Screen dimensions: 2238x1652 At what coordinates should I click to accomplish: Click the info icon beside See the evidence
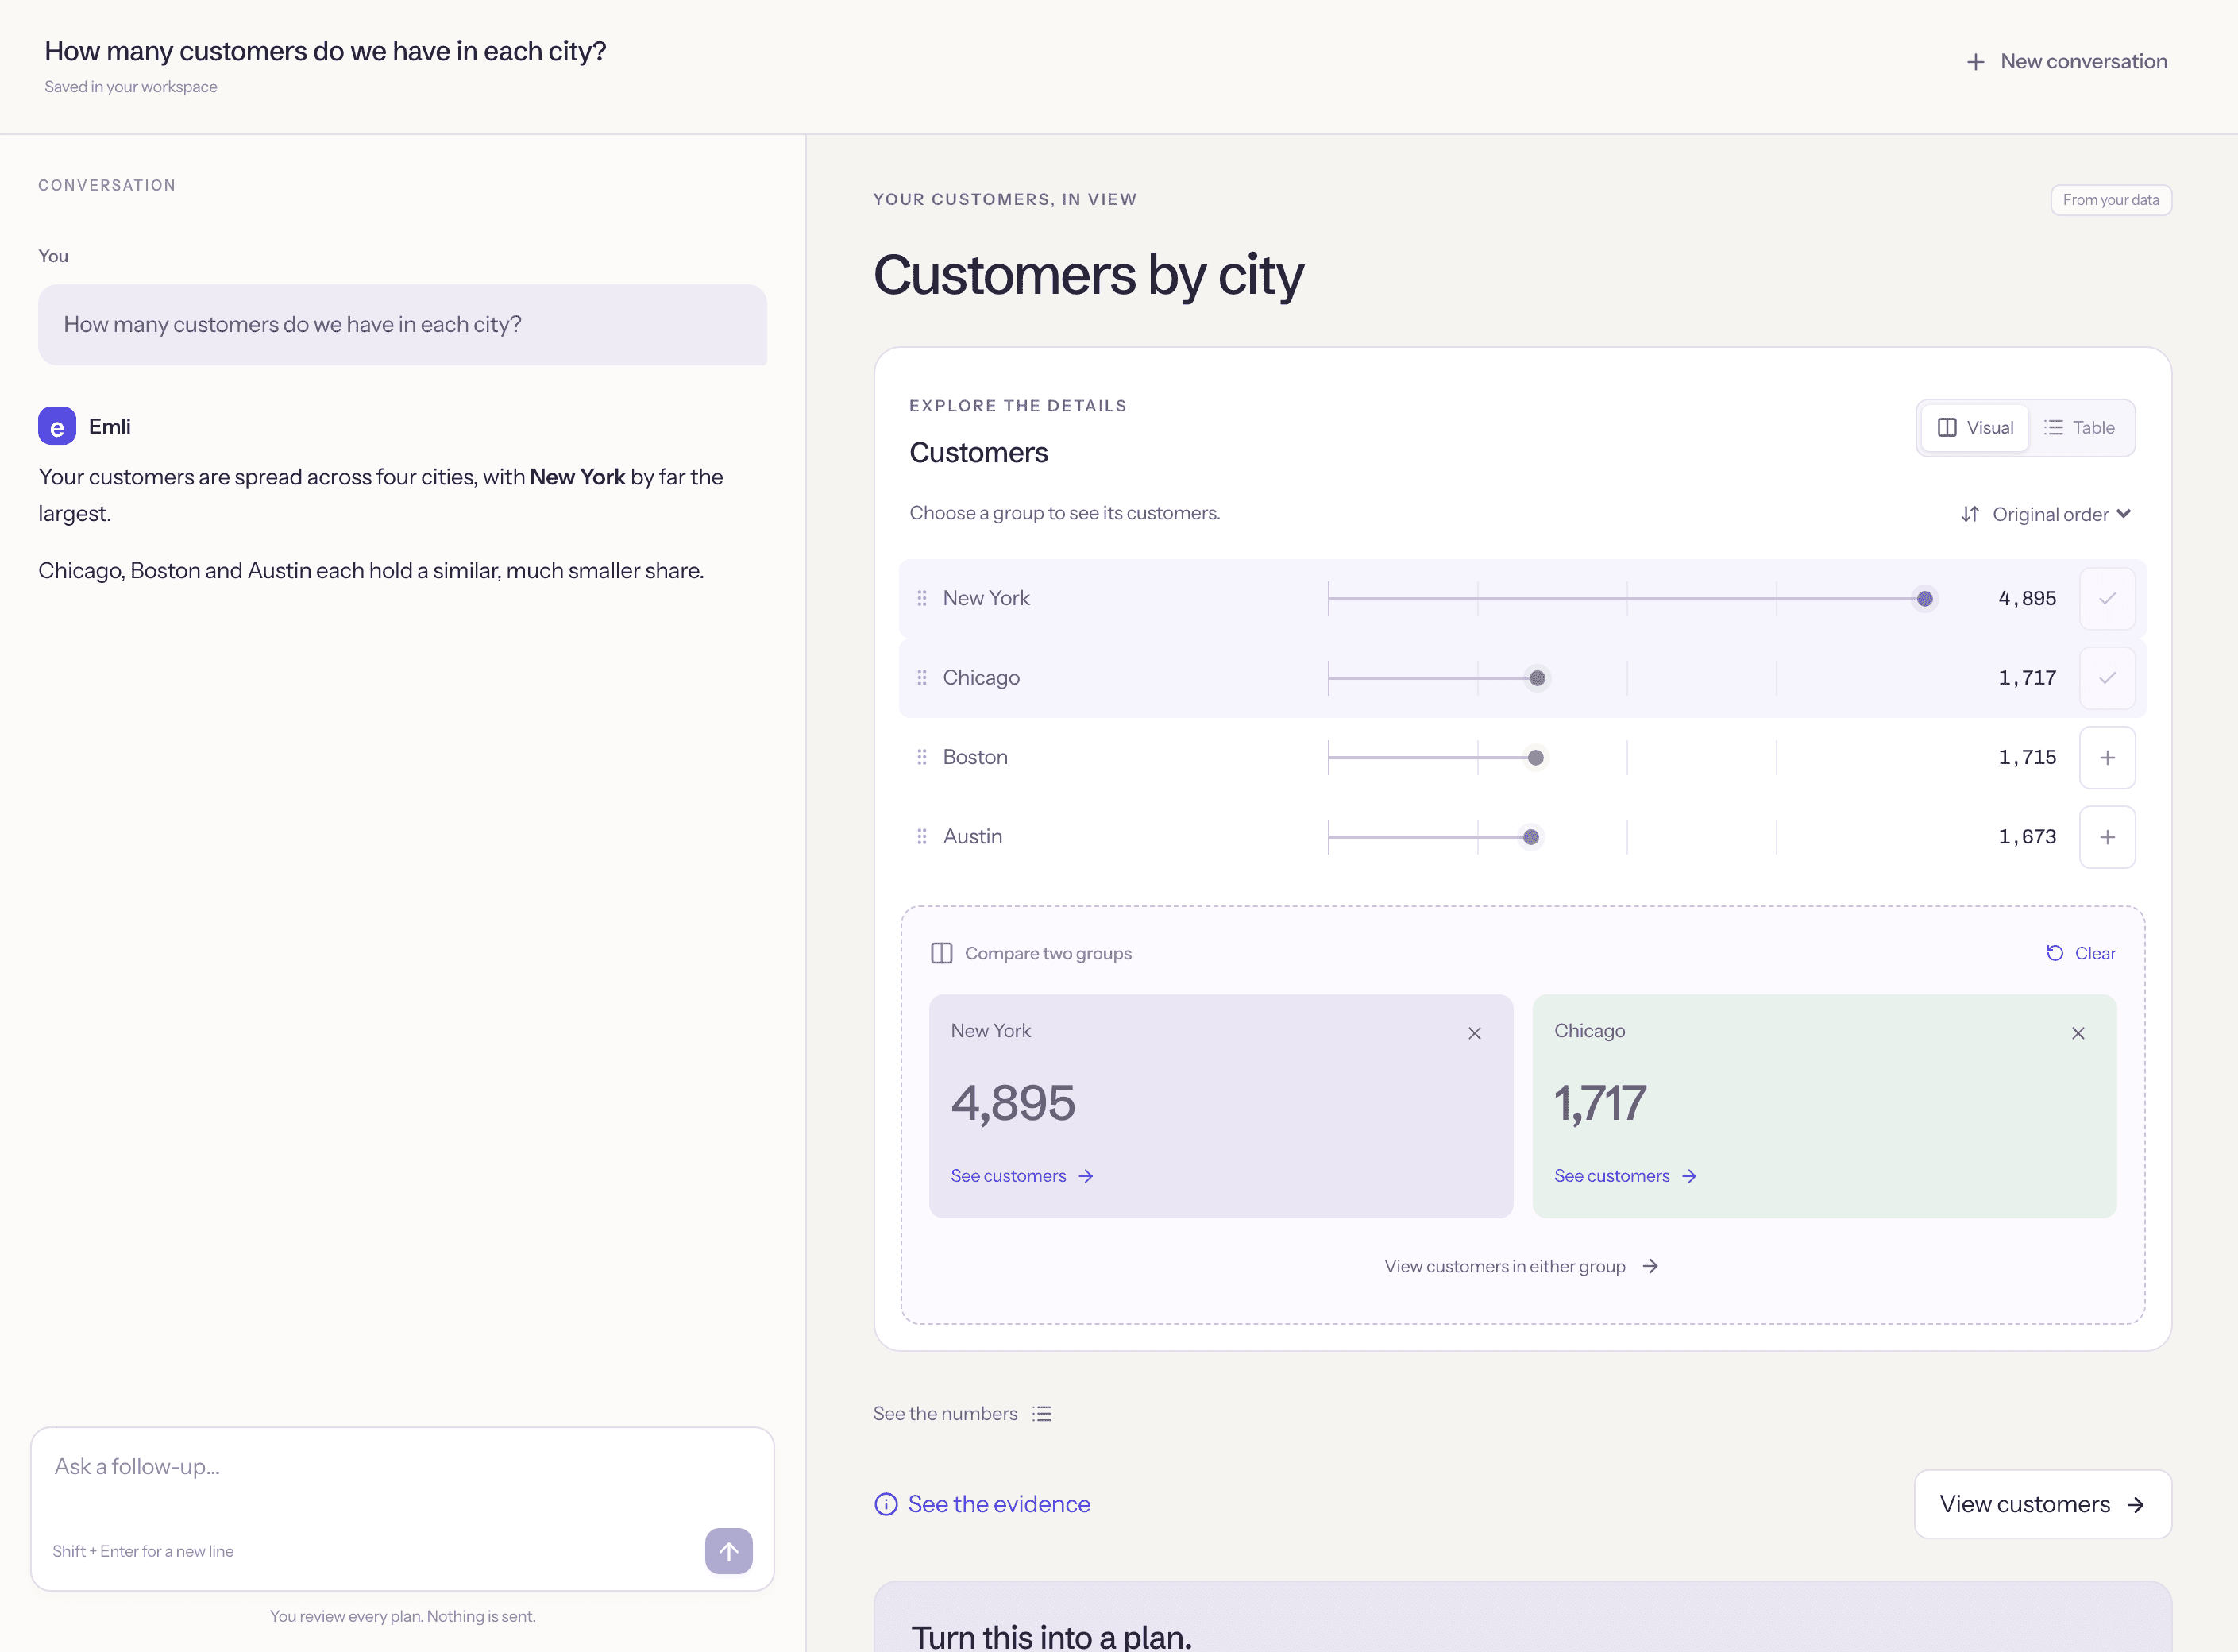pos(885,1504)
